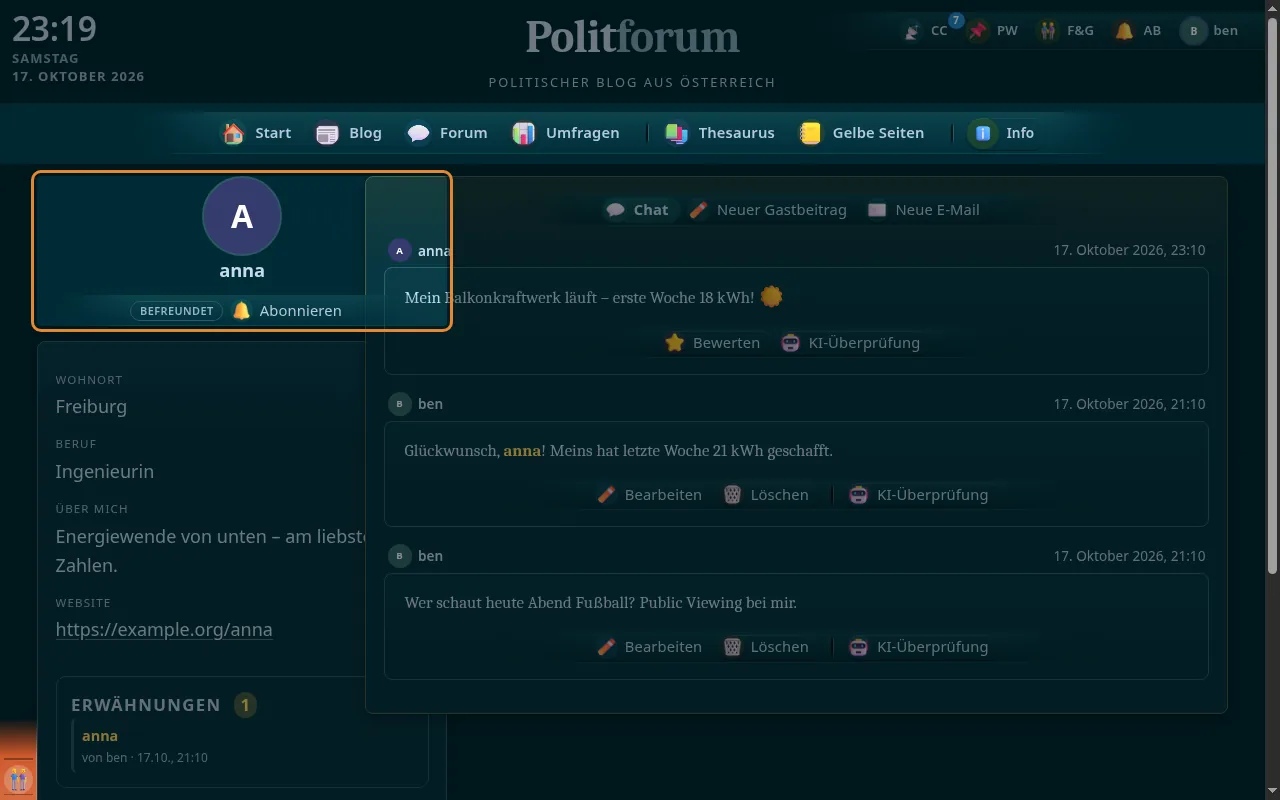Open the Thesaurus books icon
Screen dimensions: 1280x800
677,133
